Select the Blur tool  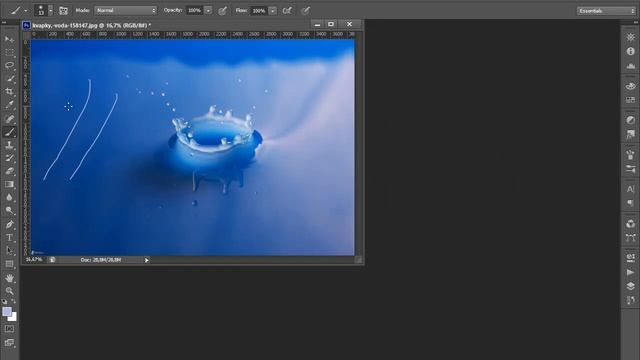coord(9,197)
